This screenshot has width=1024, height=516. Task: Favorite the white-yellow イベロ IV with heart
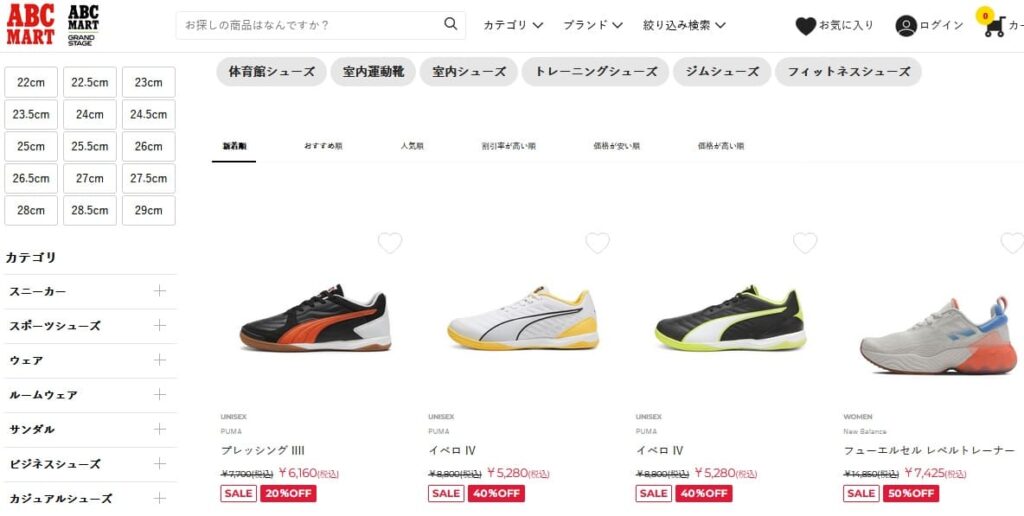598,243
